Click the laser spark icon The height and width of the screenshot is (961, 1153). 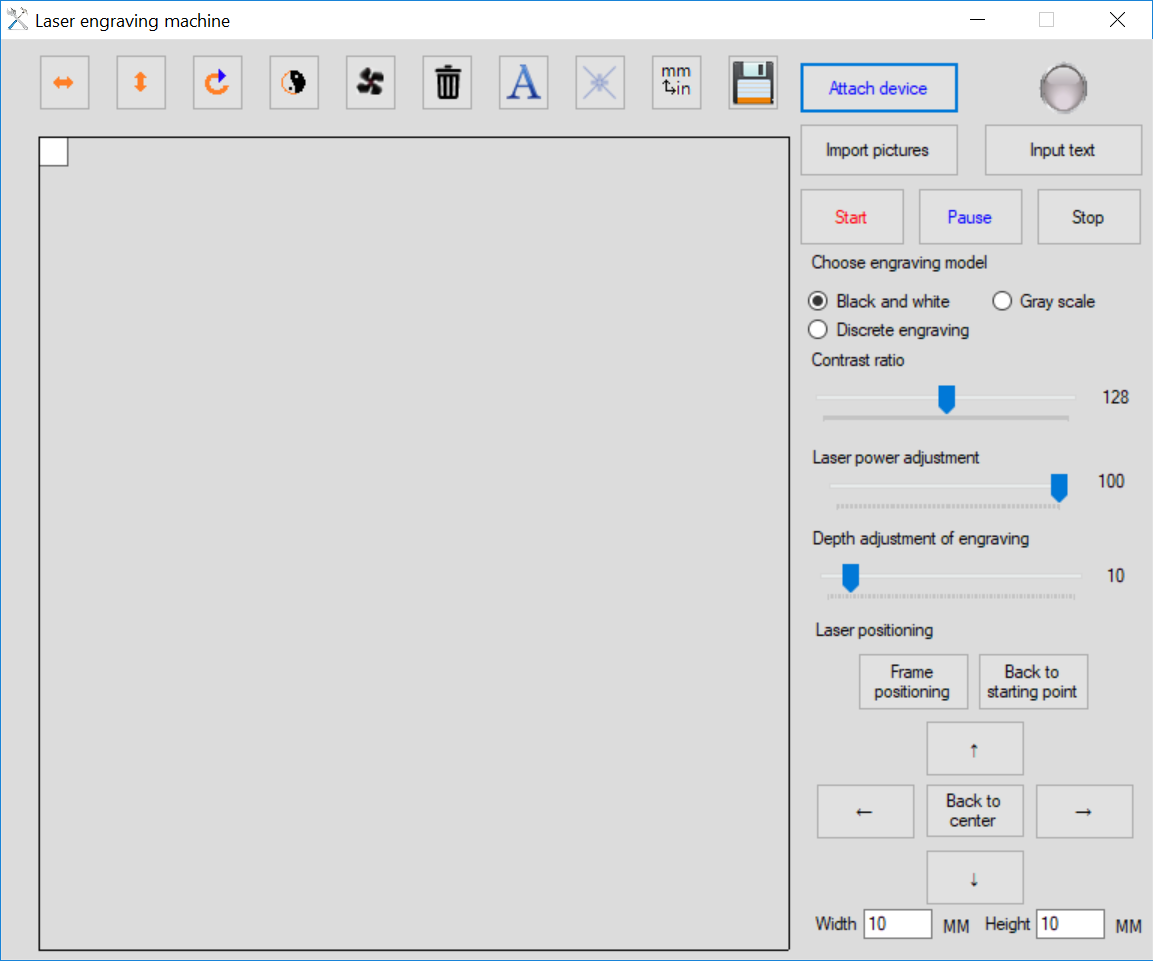click(x=600, y=82)
